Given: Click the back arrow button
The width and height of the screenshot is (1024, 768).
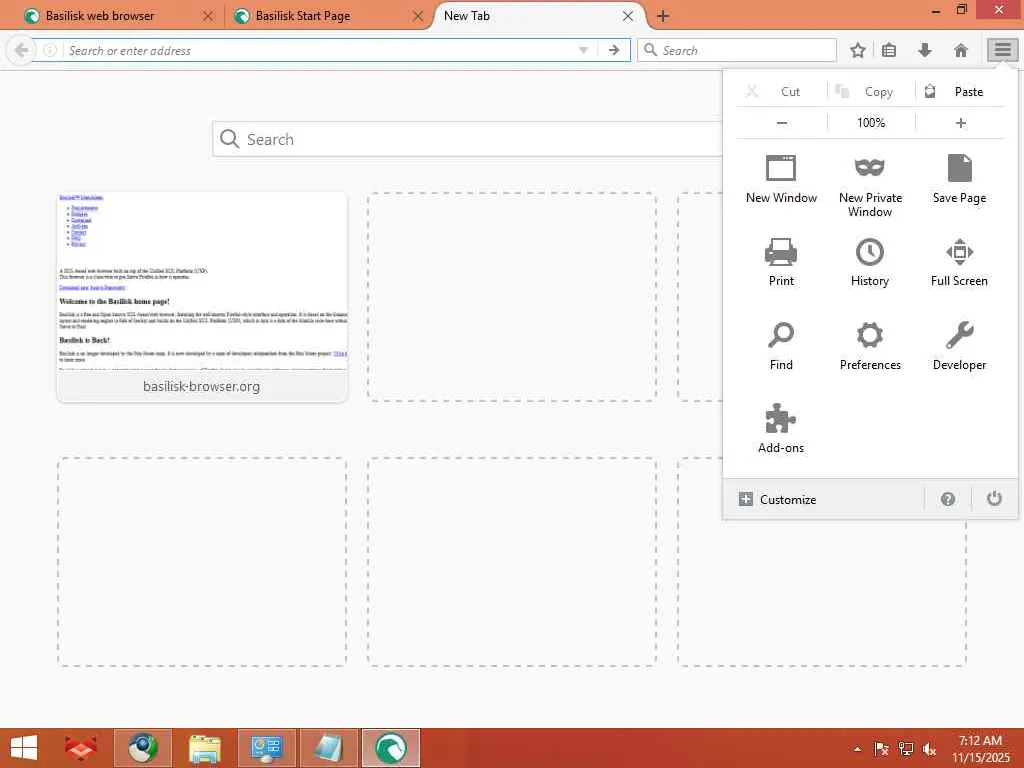Looking at the screenshot, I should pos(21,50).
